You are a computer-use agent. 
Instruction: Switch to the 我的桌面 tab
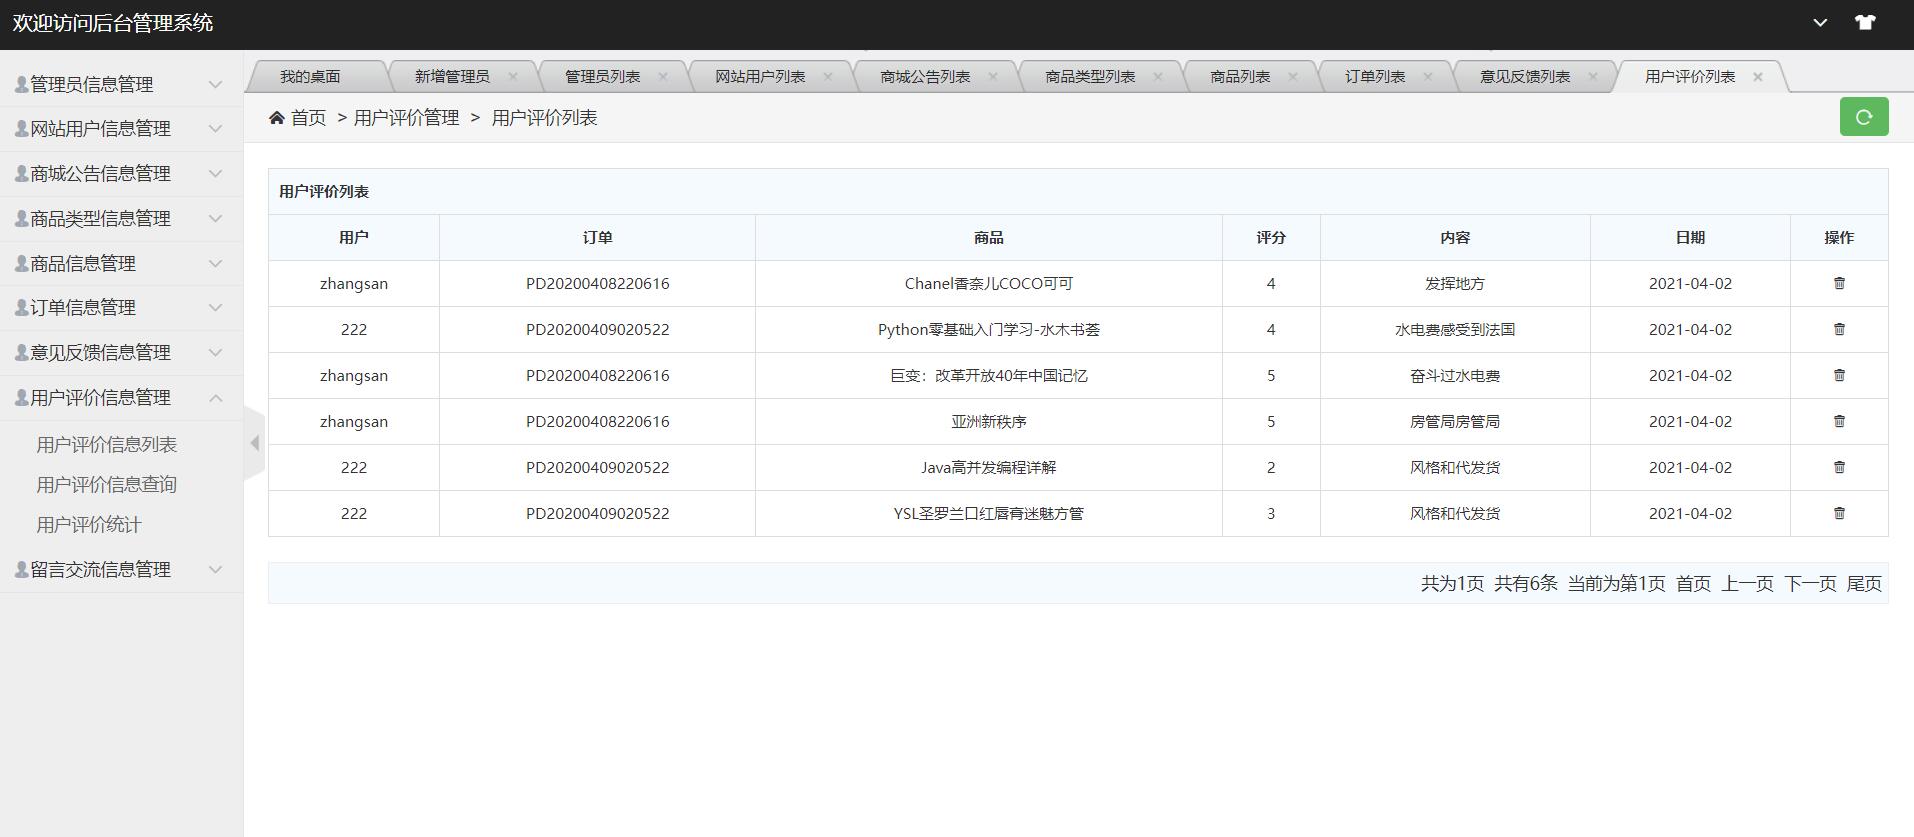click(310, 76)
